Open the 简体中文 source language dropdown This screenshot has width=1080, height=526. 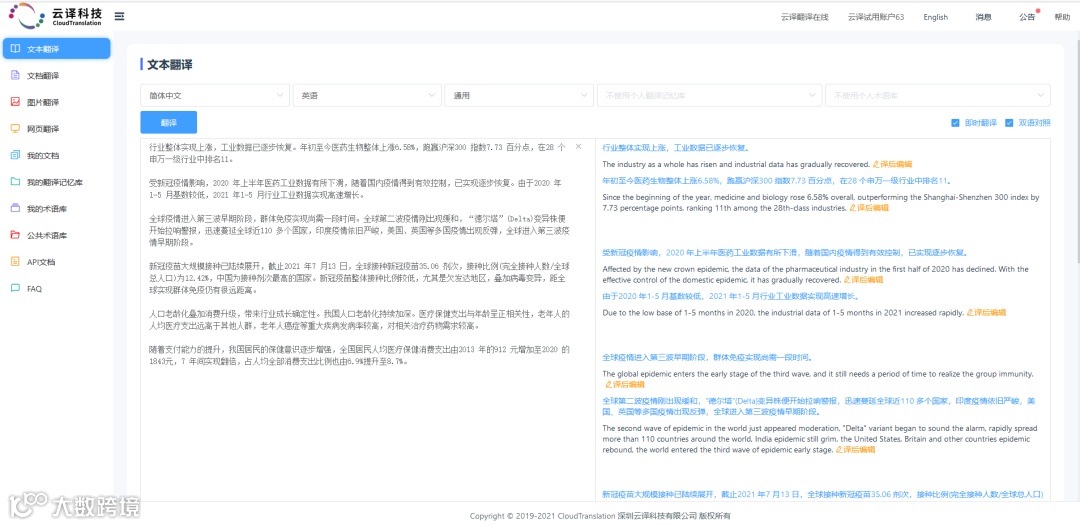coord(215,95)
